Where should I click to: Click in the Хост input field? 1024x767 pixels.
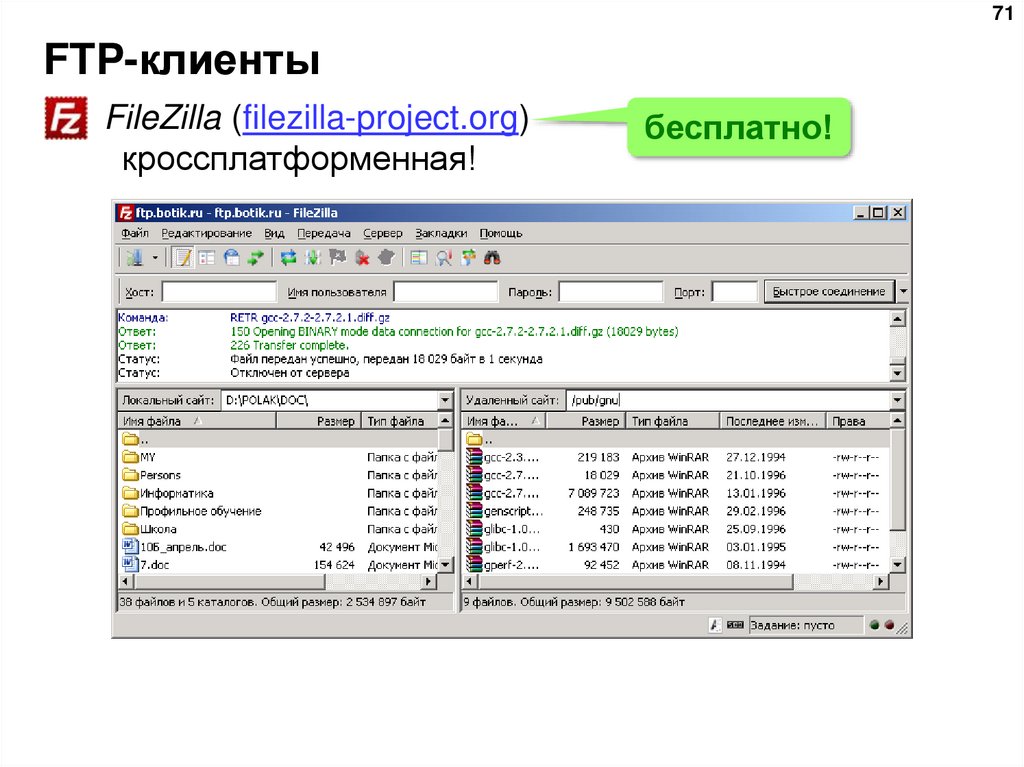pos(219,291)
